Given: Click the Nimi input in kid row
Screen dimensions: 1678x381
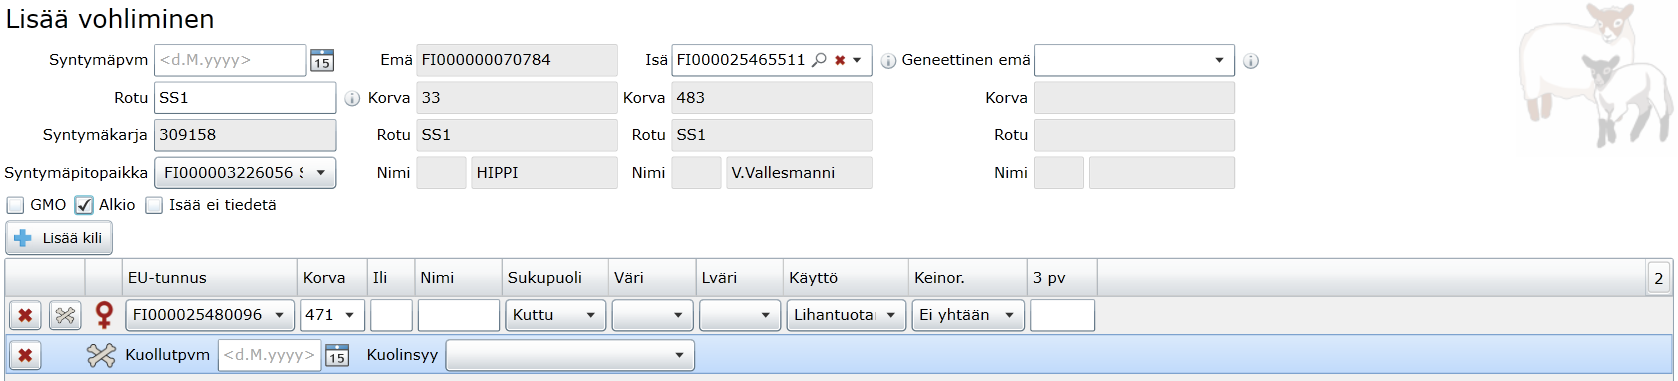Looking at the screenshot, I should coord(459,315).
